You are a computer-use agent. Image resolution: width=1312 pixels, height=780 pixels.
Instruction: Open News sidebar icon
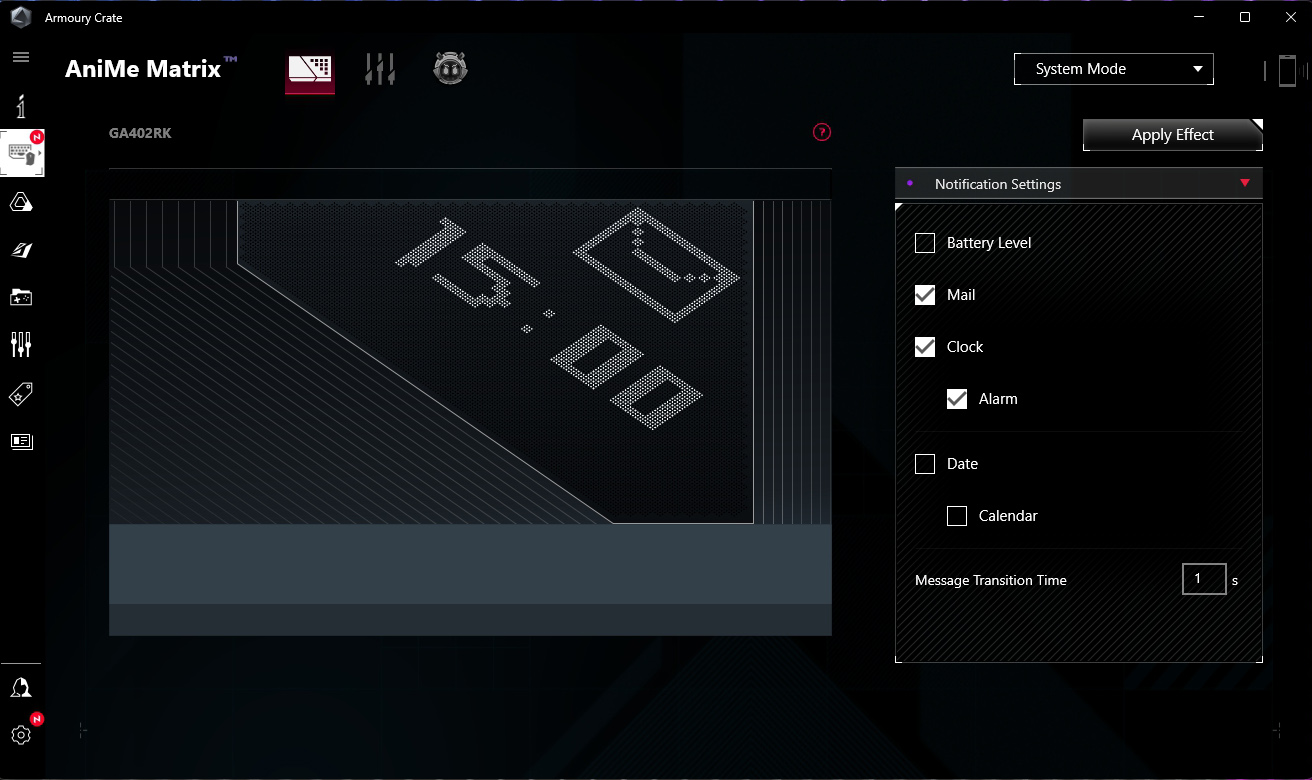21,441
